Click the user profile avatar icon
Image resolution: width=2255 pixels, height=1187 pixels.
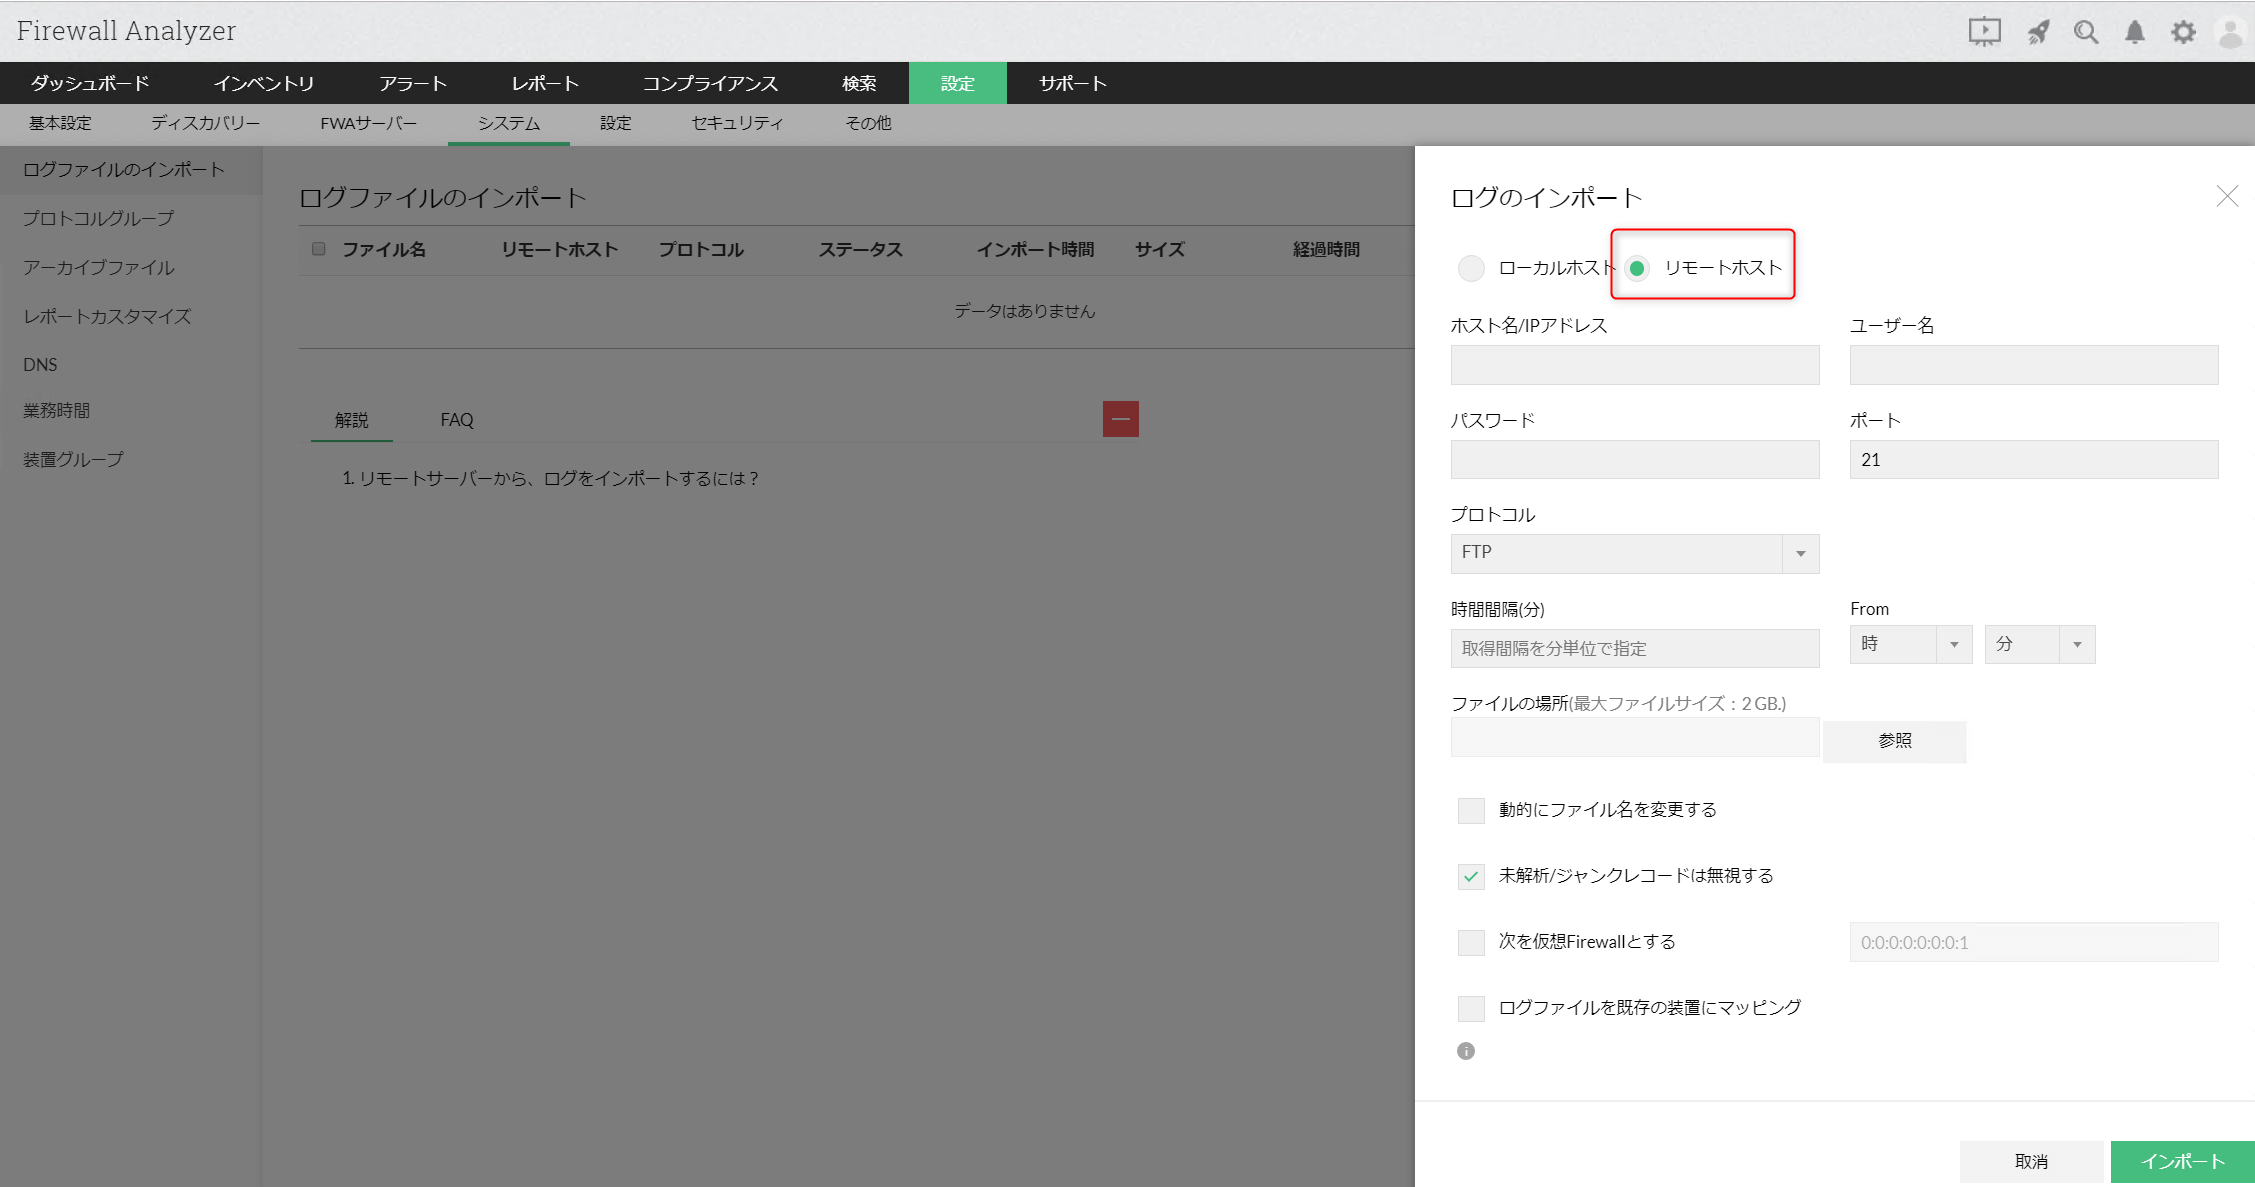(x=2230, y=32)
